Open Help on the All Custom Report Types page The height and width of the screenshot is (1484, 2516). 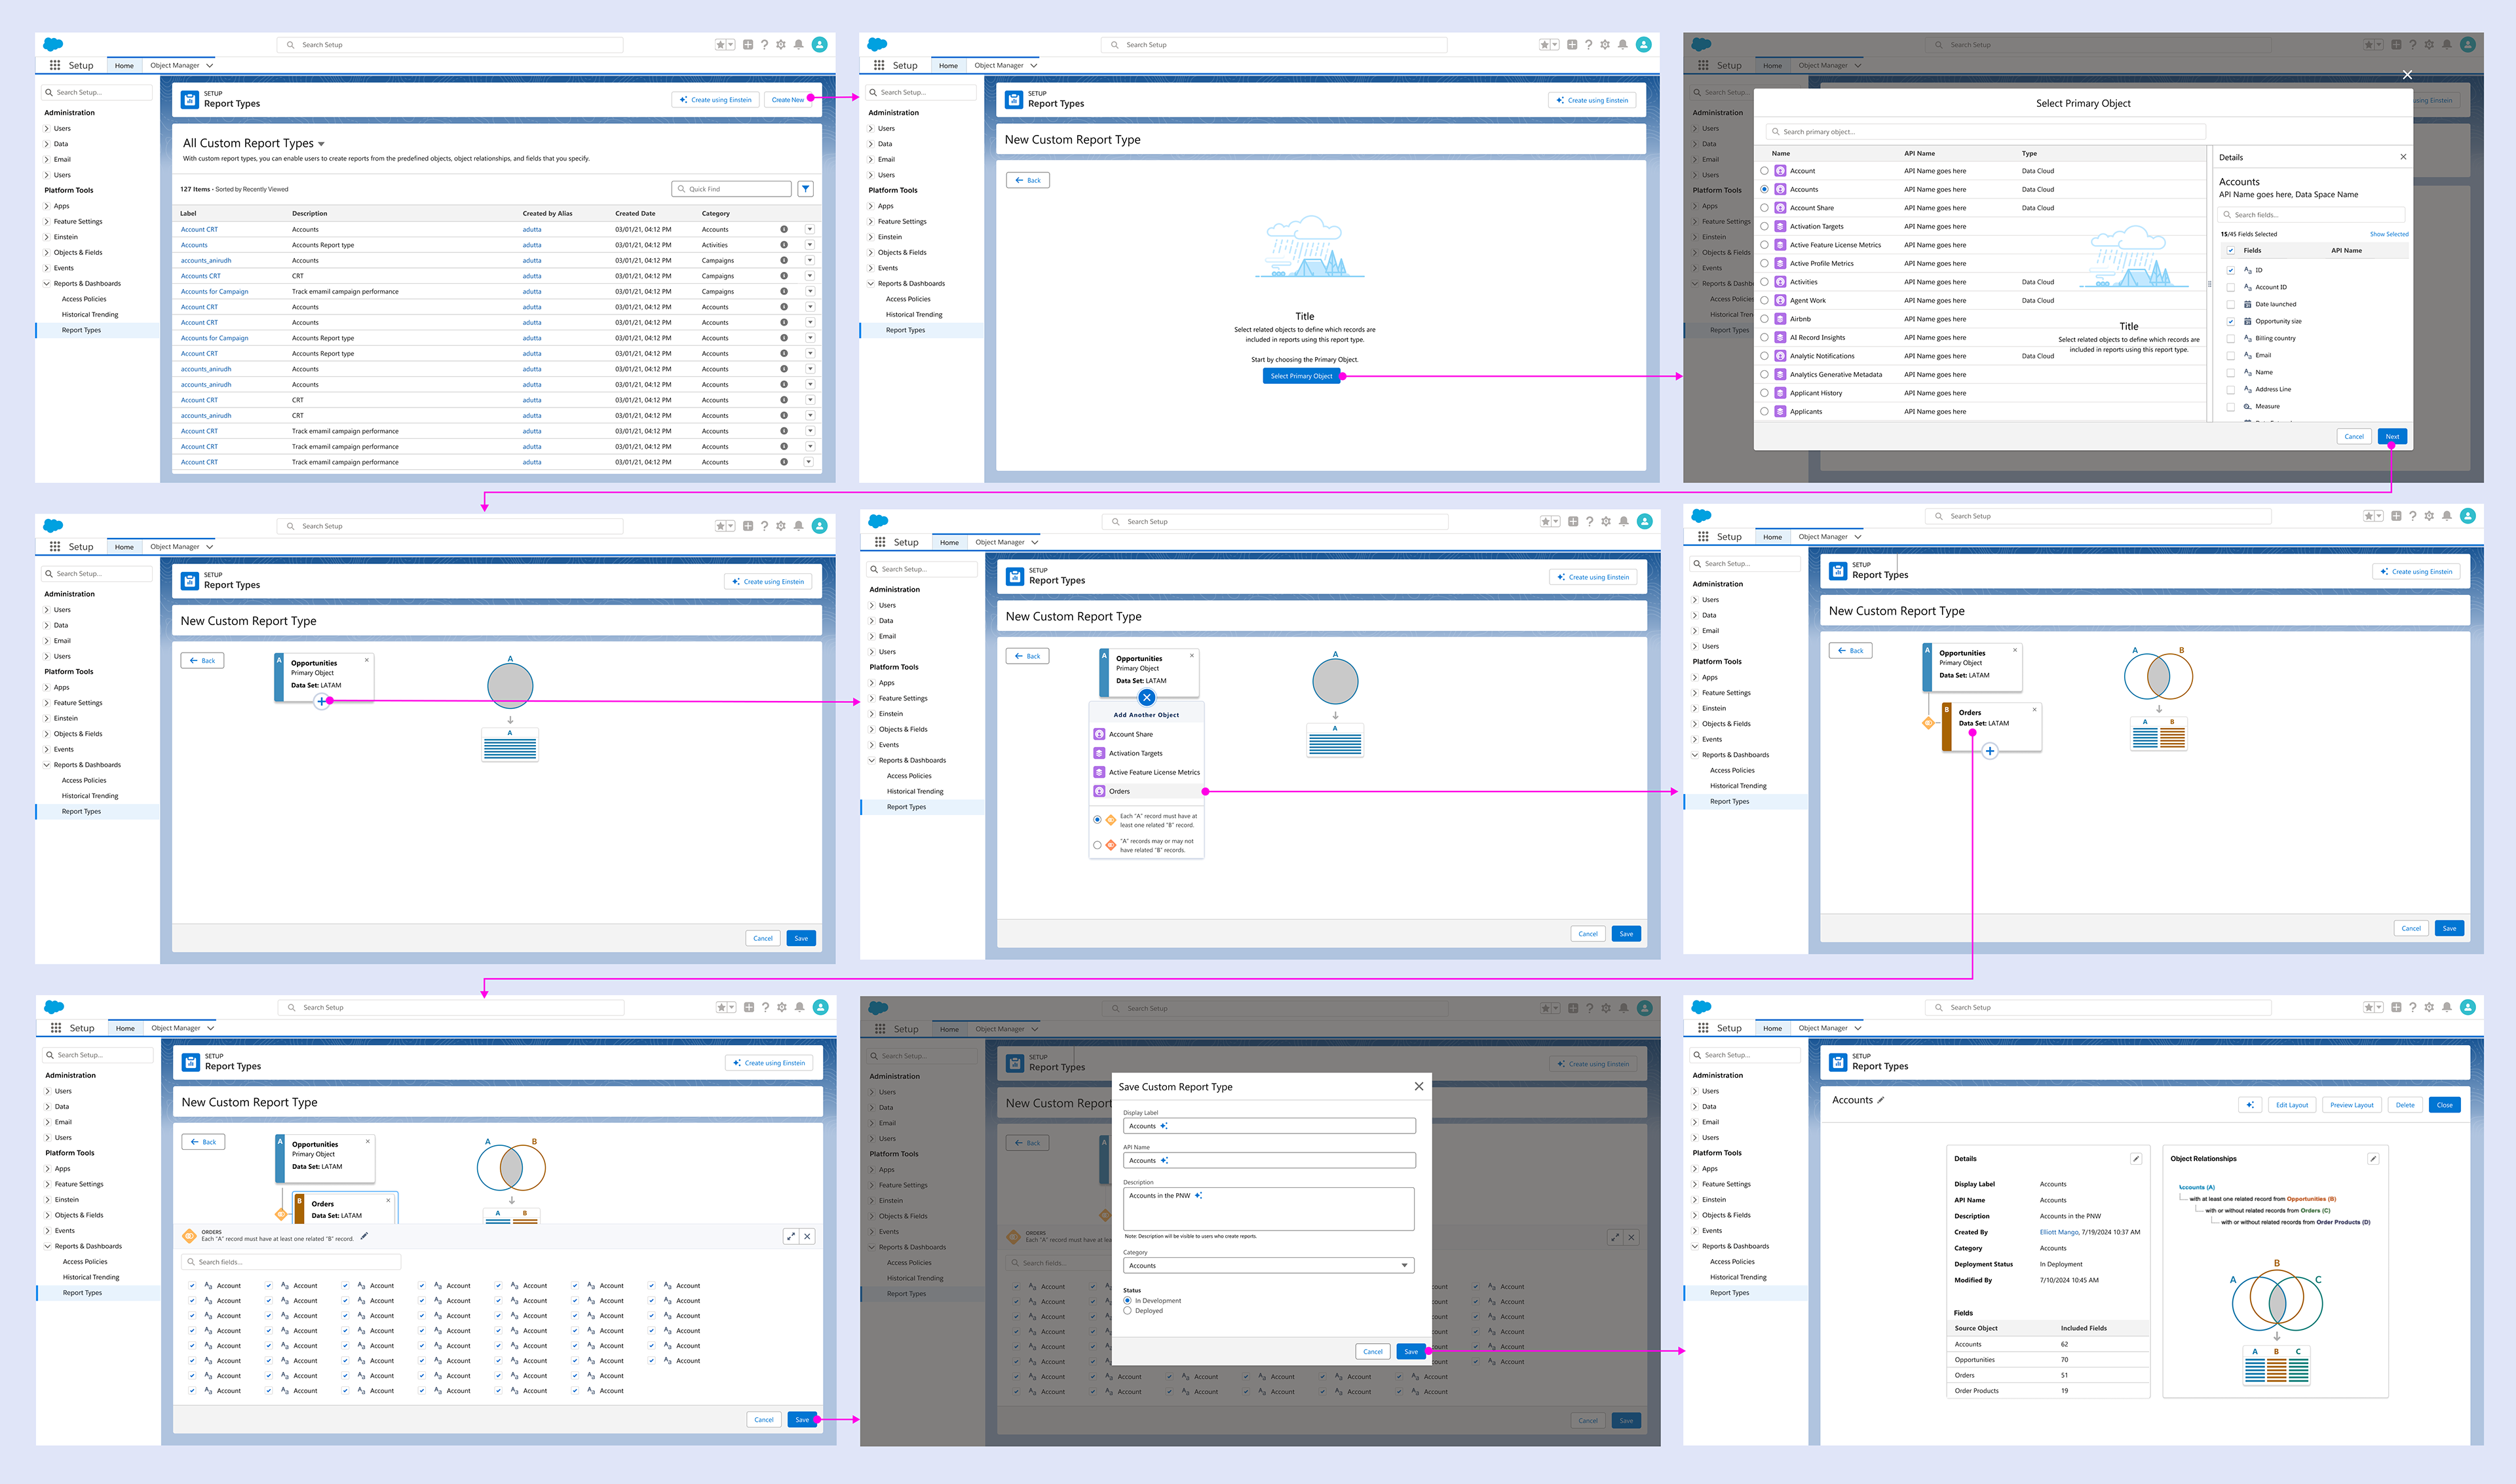coord(764,45)
